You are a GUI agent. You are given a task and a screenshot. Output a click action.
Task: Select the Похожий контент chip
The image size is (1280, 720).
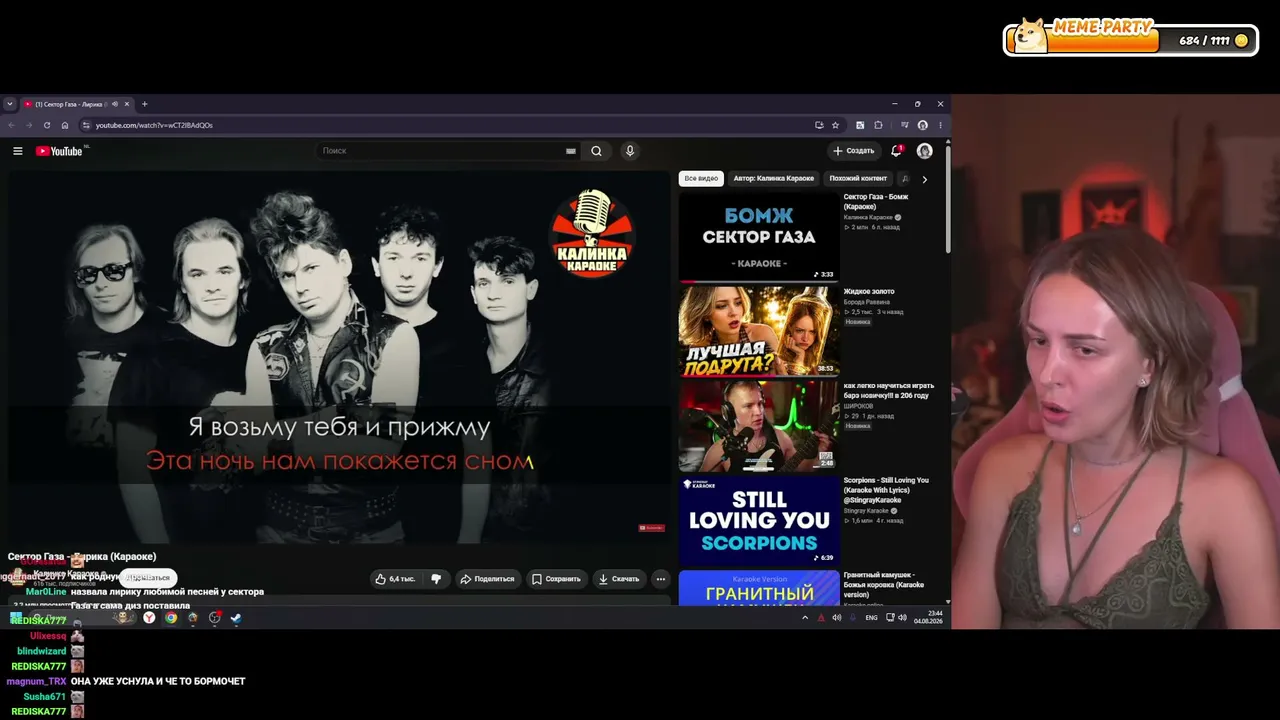858,179
